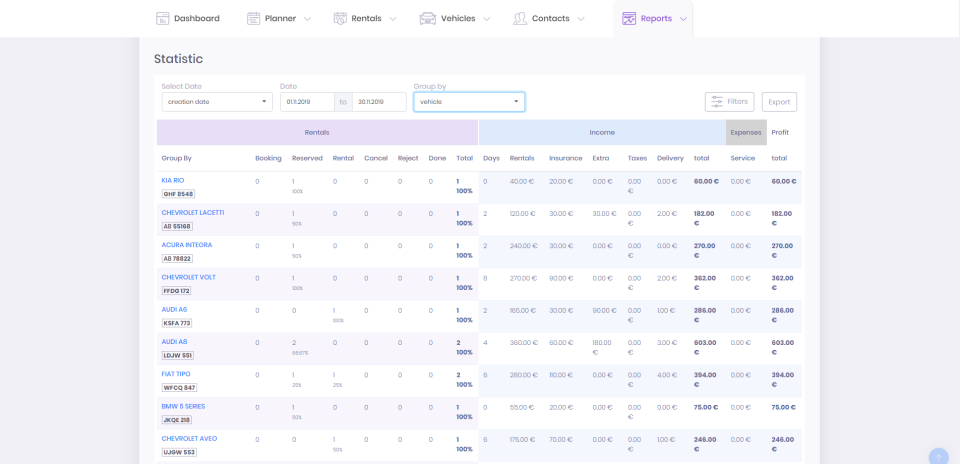Open the Reports menu
960x464 pixels.
click(656, 18)
